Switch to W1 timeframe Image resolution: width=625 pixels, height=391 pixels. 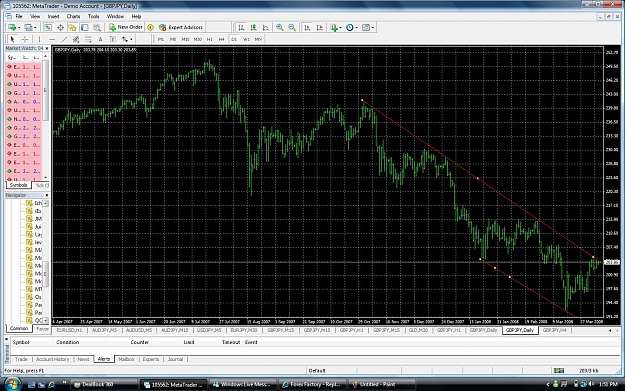coord(246,39)
